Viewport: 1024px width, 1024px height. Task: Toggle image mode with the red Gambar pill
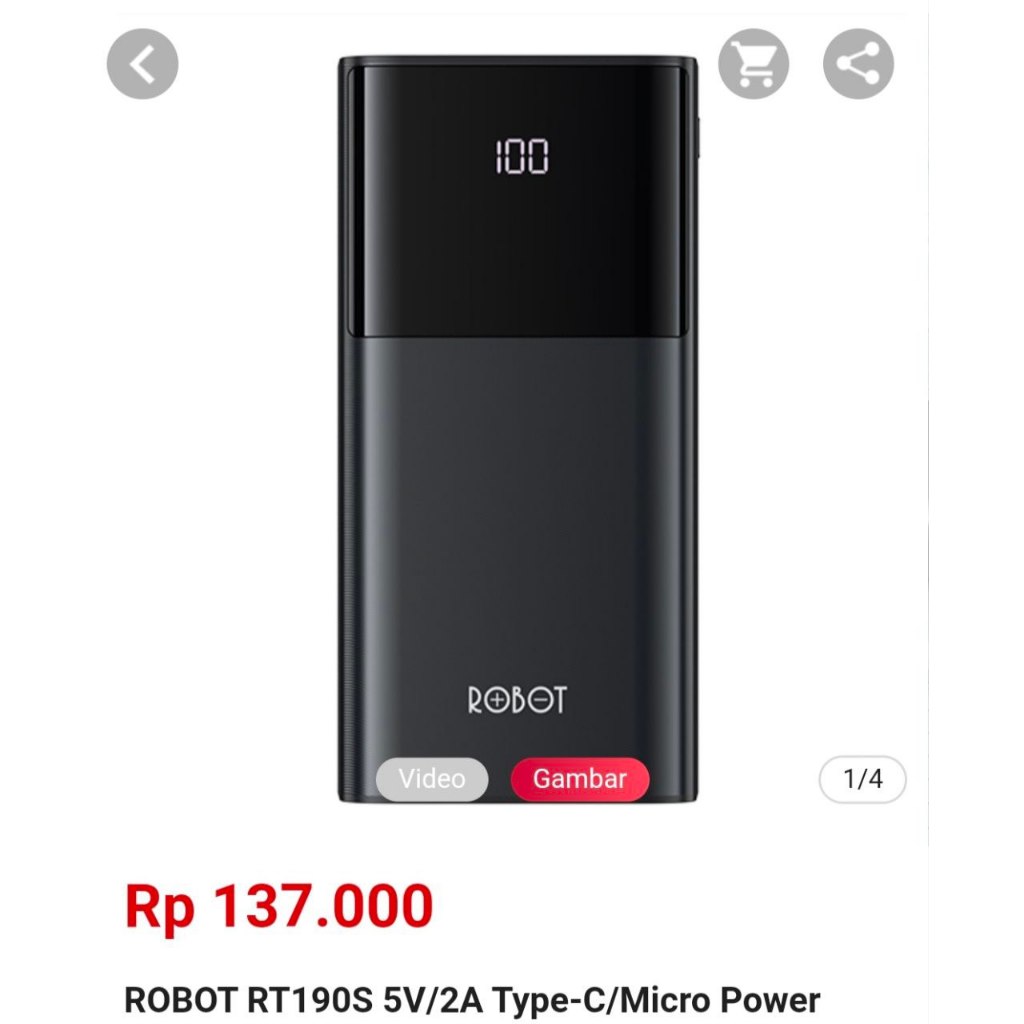click(581, 779)
